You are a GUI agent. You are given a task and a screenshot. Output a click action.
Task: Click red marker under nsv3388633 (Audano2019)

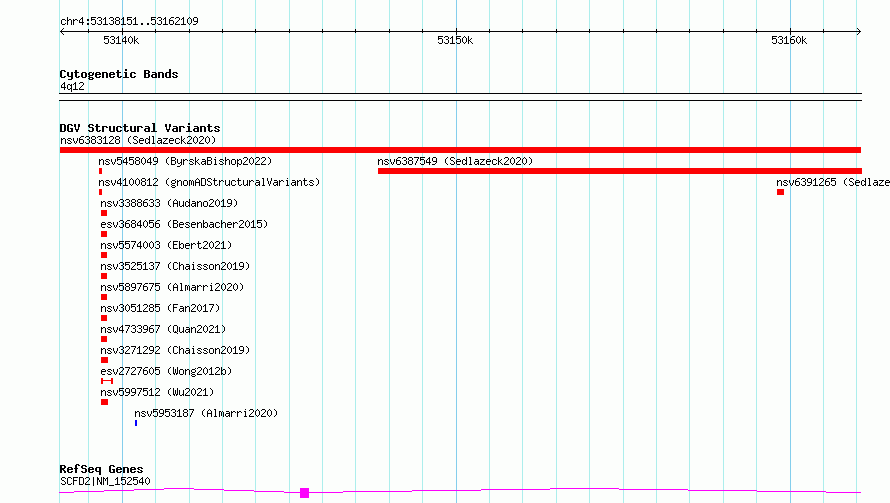104,213
